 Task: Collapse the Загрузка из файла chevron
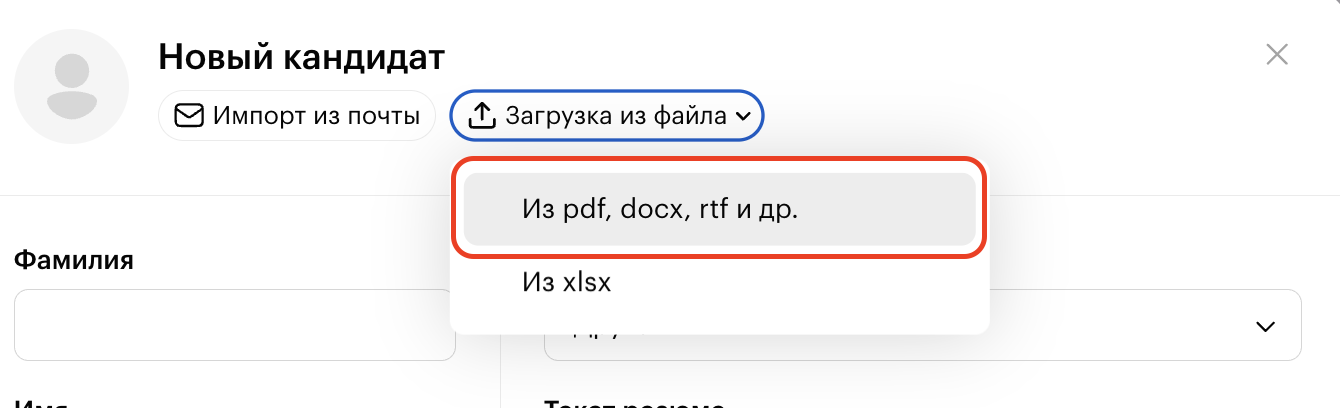pyautogui.click(x=743, y=117)
